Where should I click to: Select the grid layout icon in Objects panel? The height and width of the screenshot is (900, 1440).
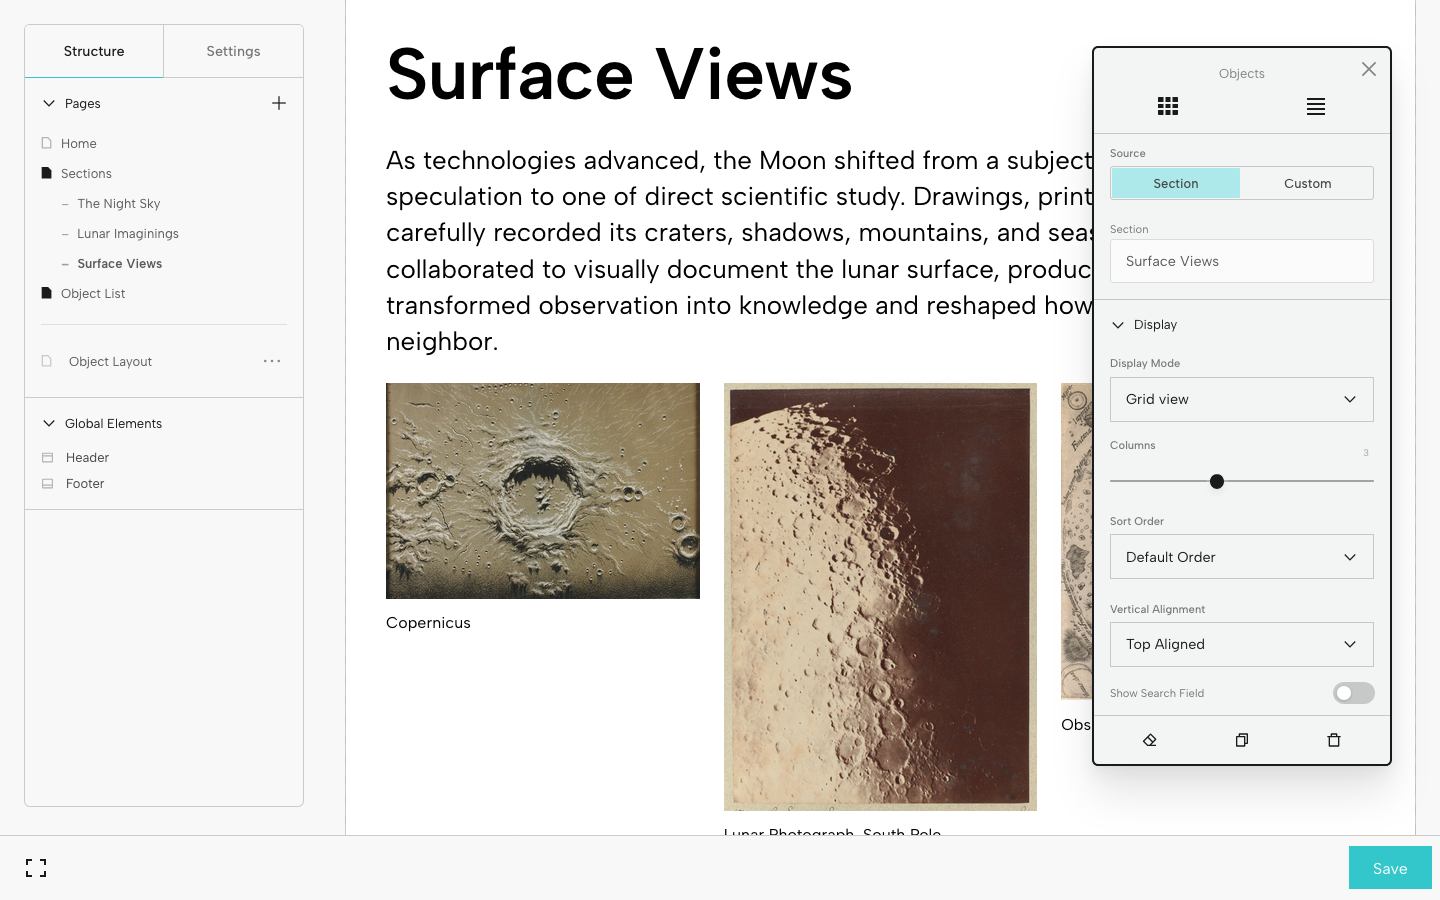[1167, 107]
